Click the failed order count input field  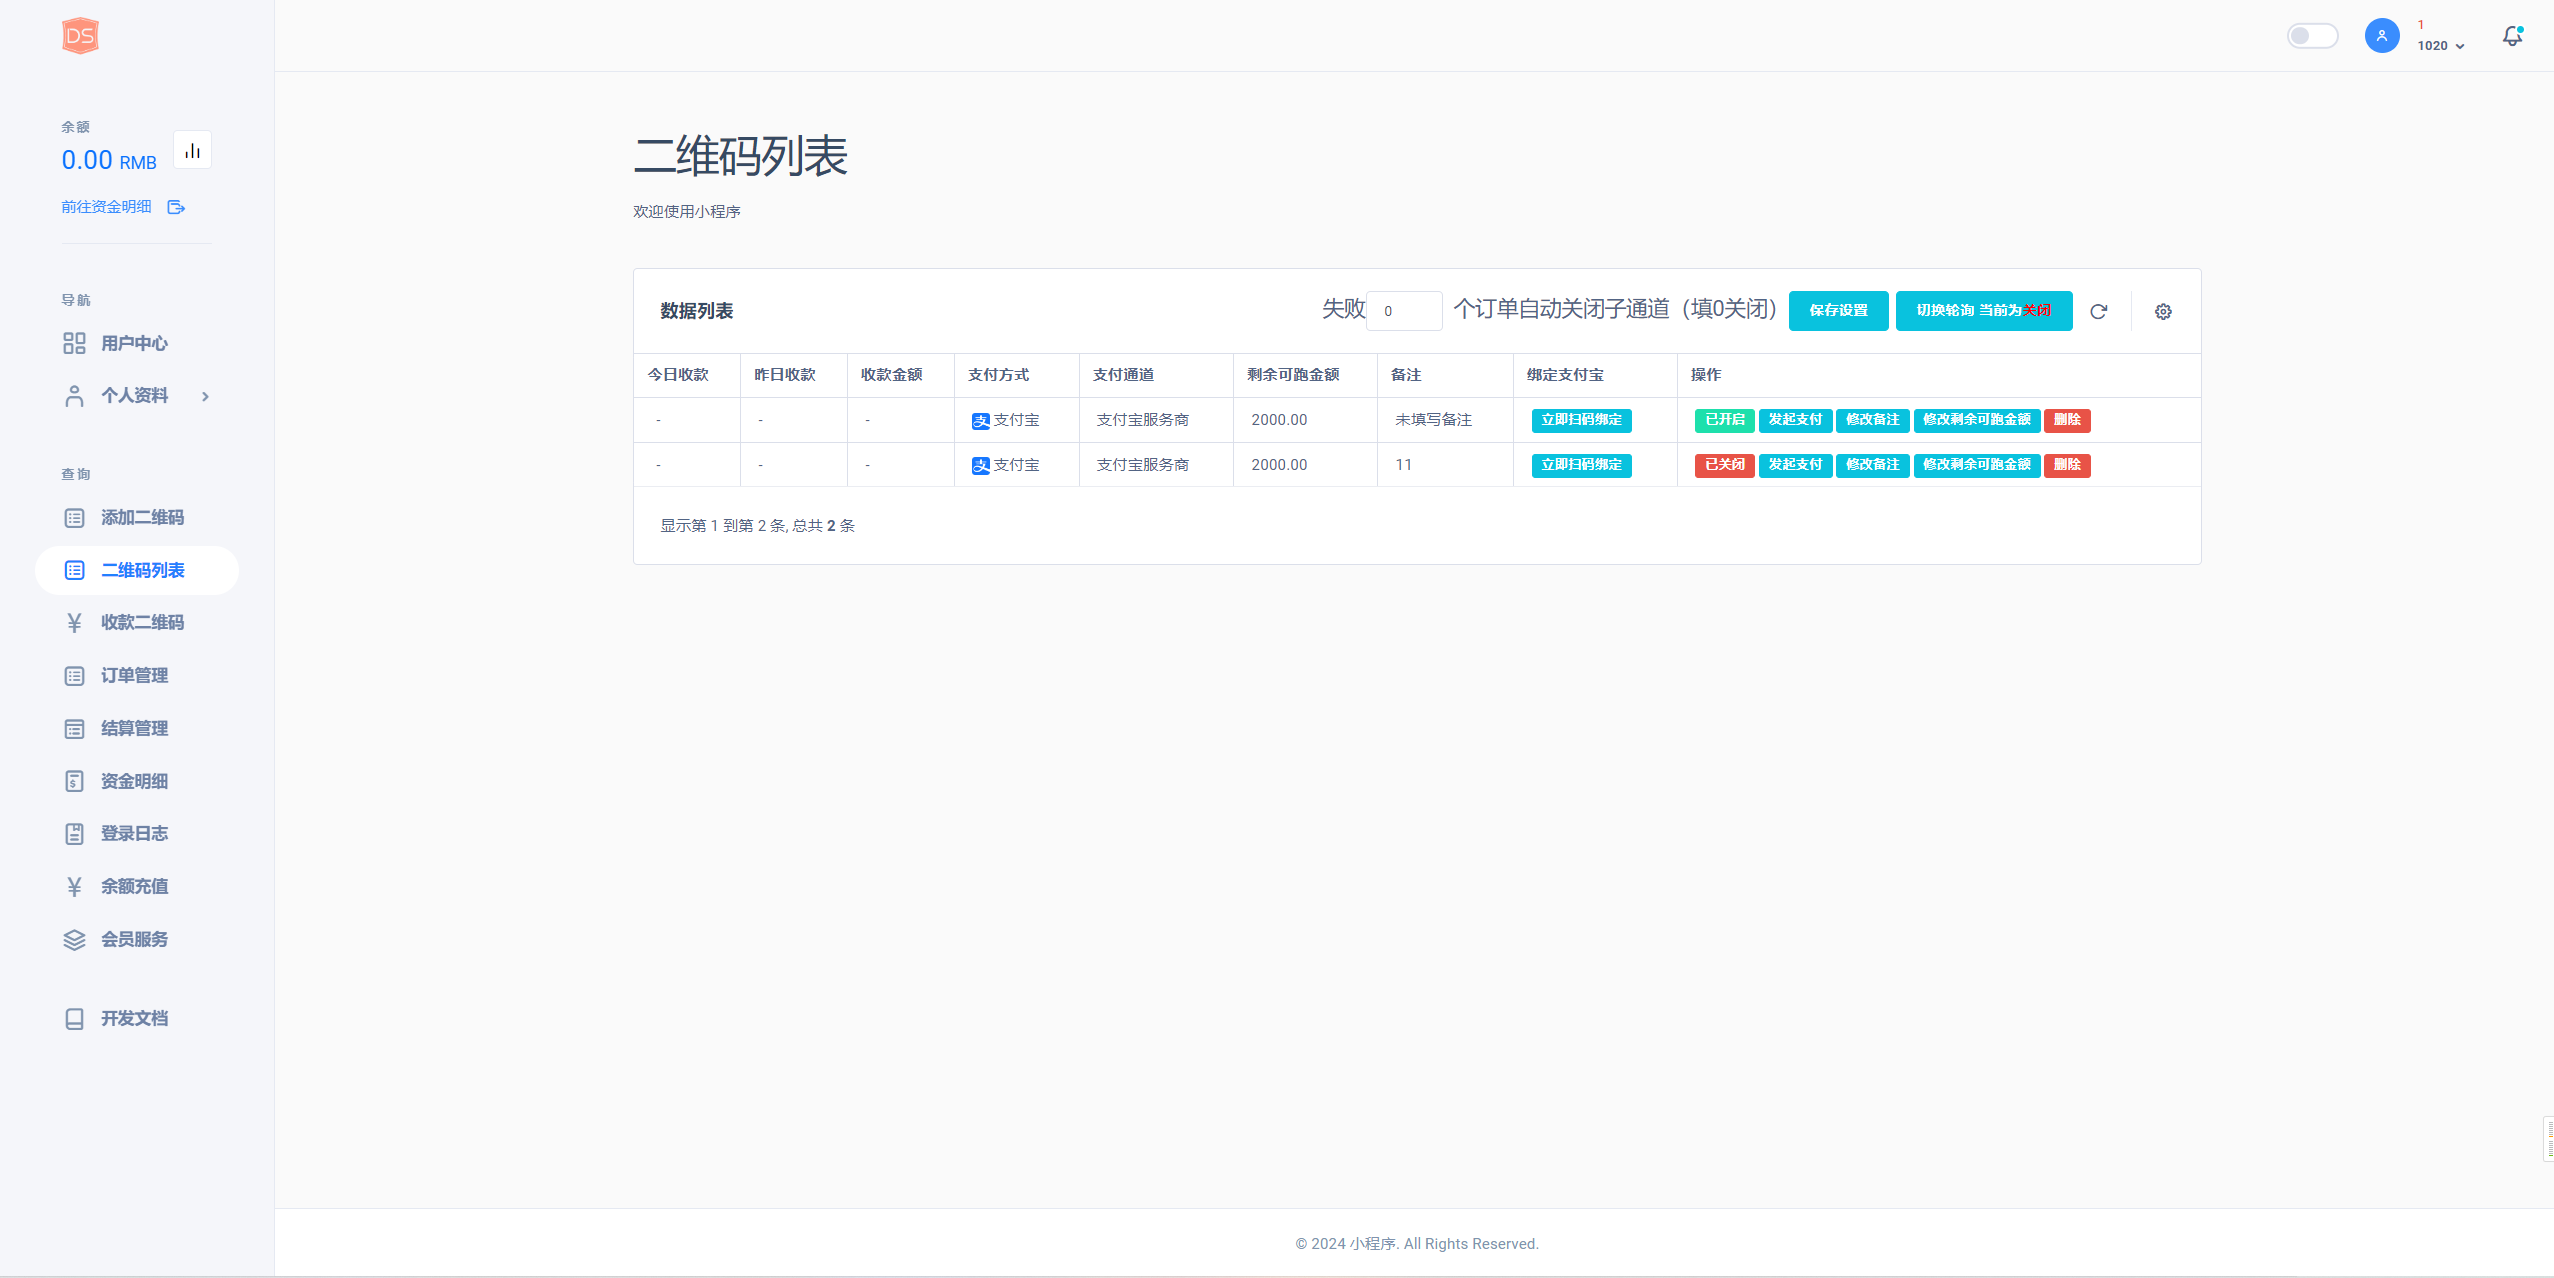coord(1404,311)
